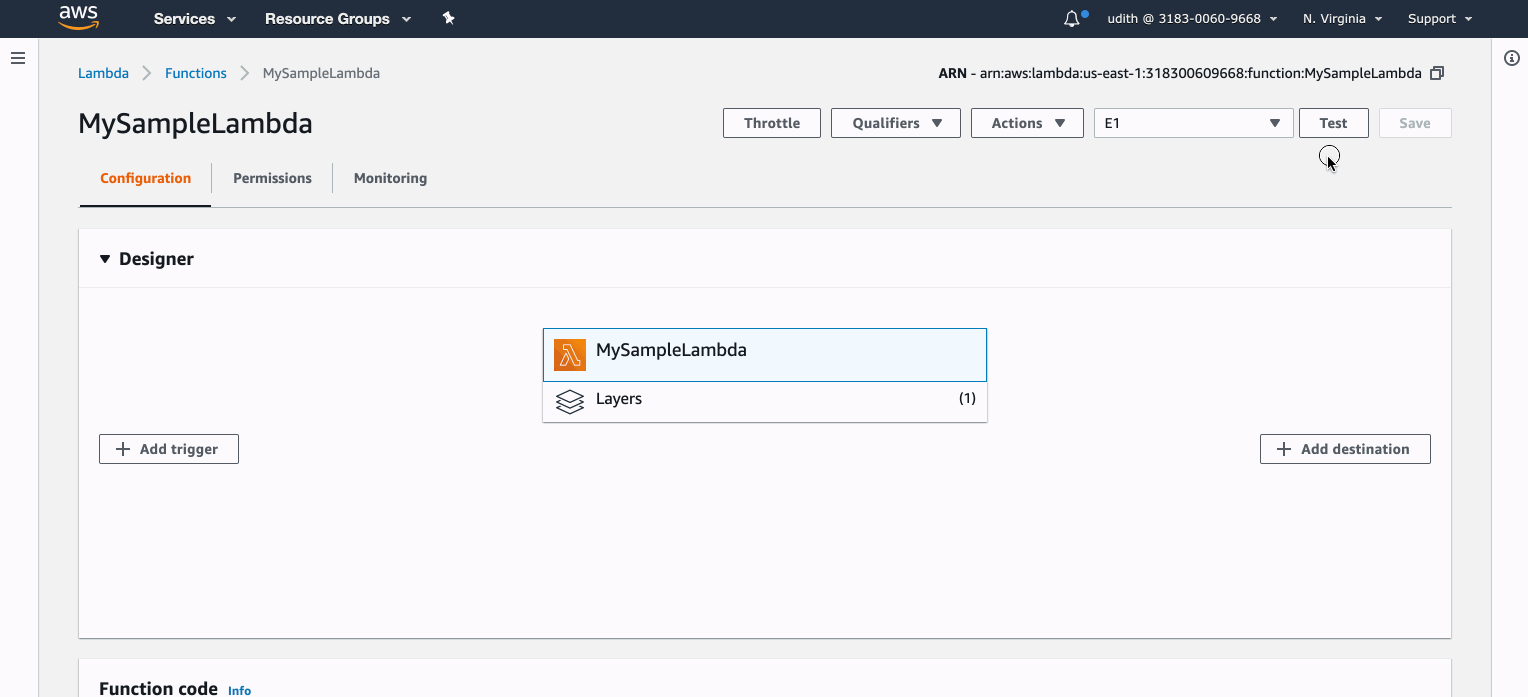
Task: Click the orange Lambda function icon
Action: (570, 355)
